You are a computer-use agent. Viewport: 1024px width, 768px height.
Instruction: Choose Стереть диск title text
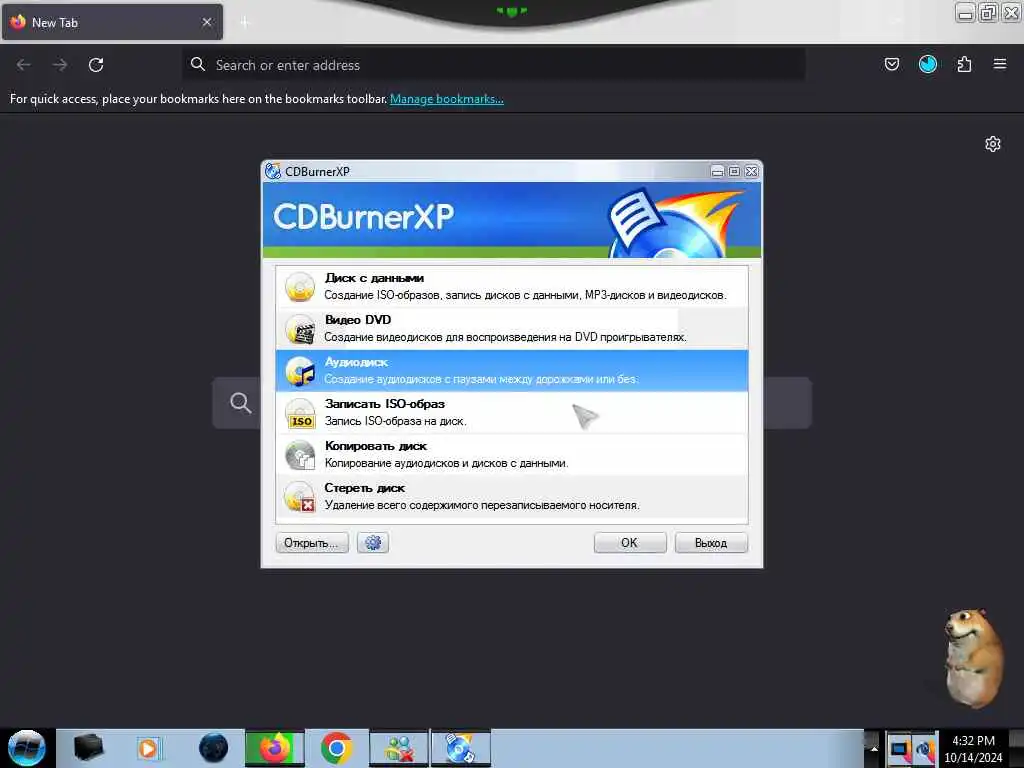coord(364,488)
